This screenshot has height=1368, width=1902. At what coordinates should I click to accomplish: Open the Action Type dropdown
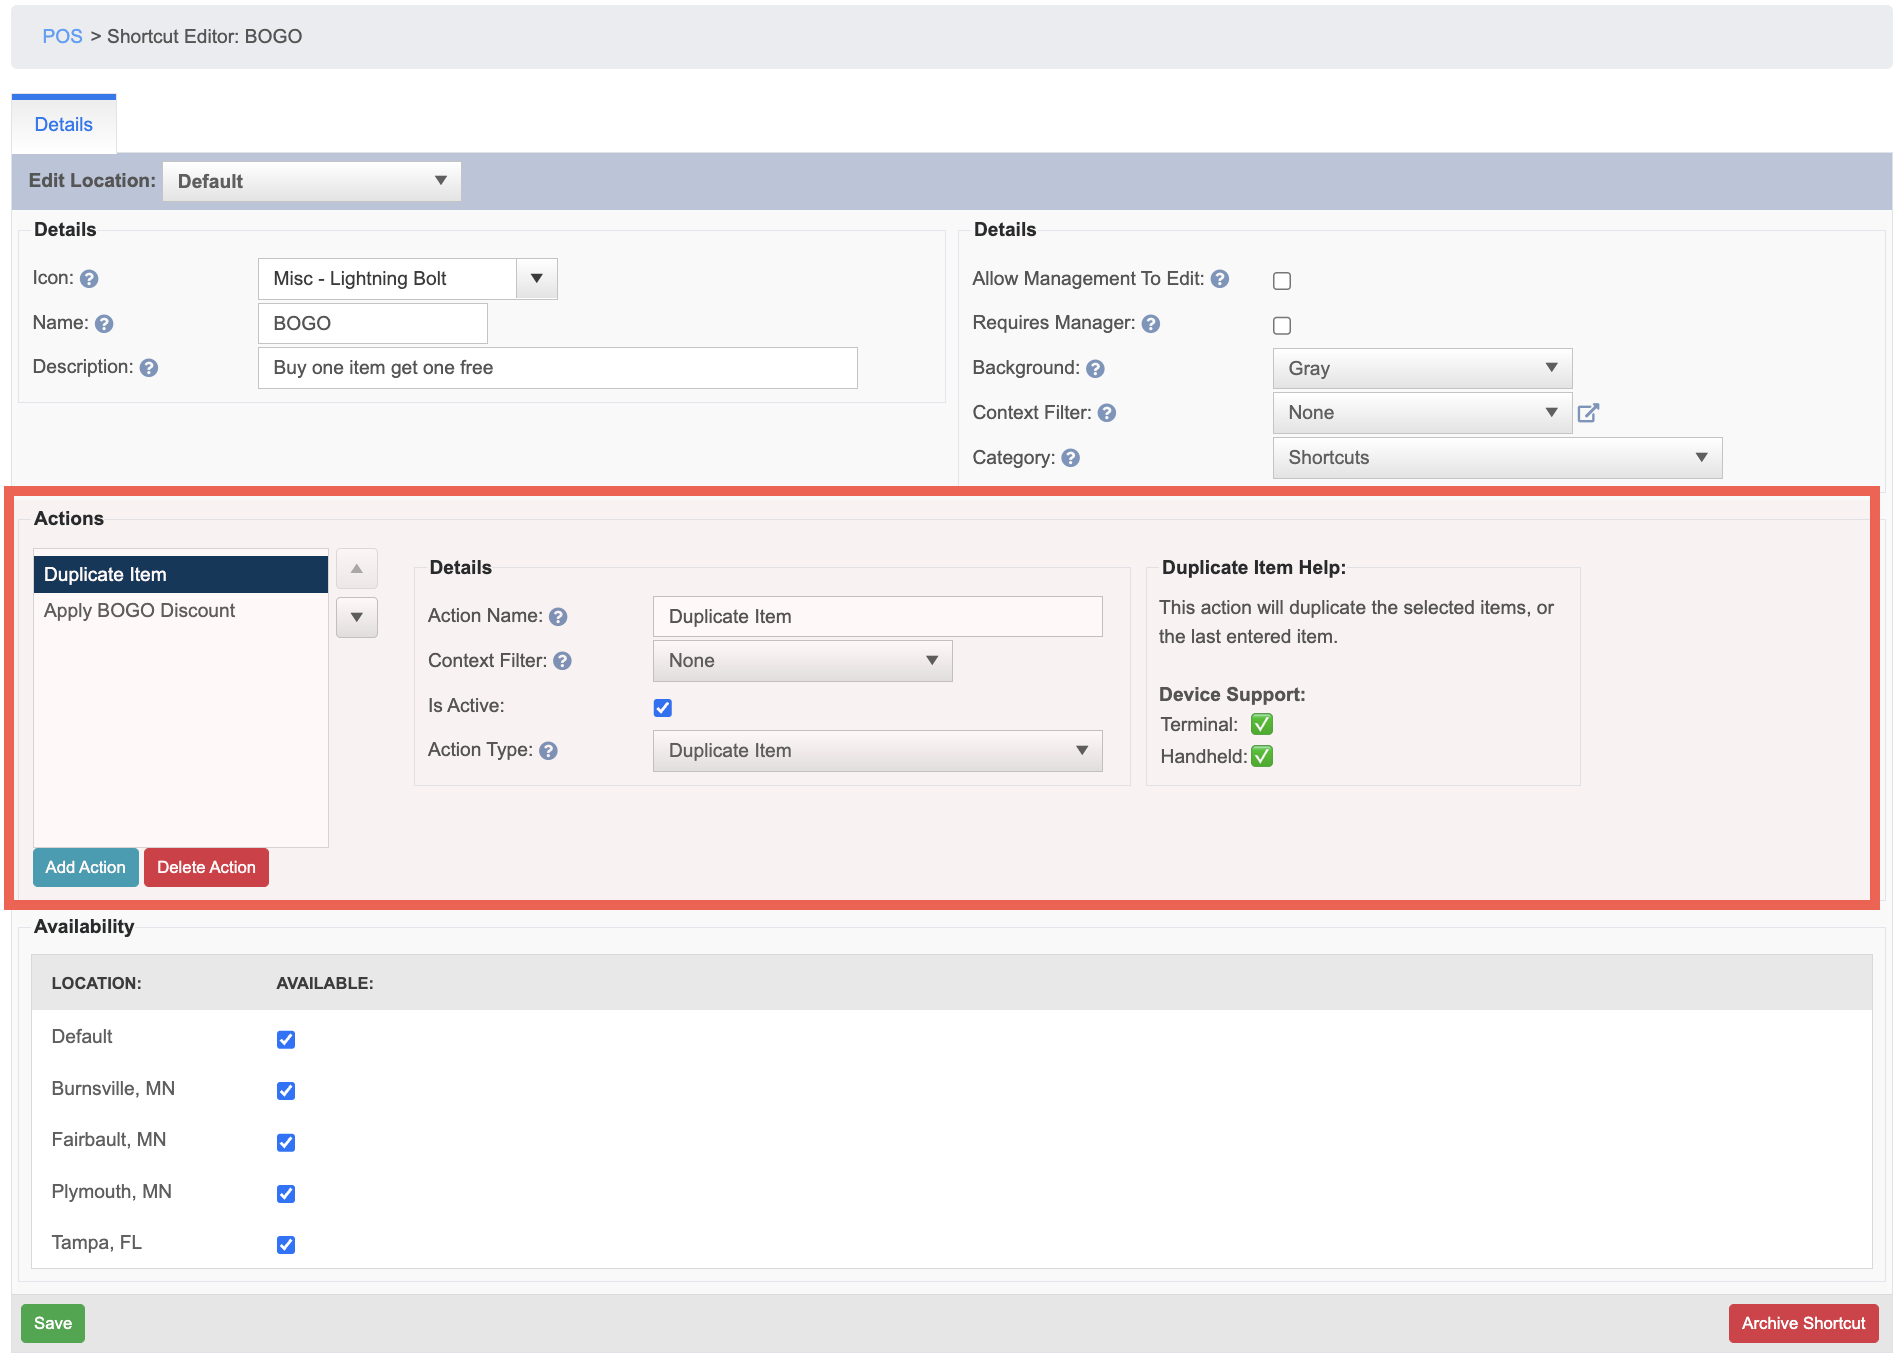[878, 751]
